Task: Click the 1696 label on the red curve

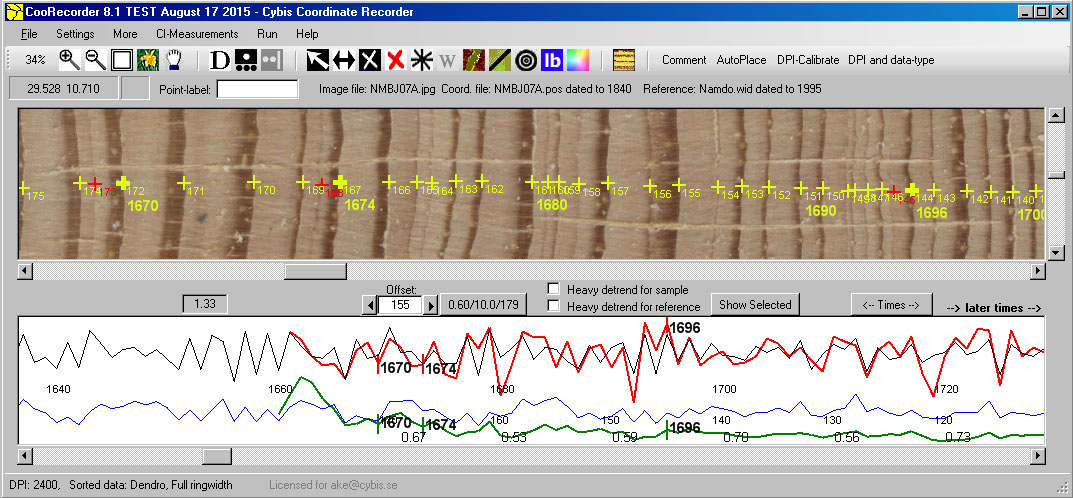Action: (x=685, y=328)
